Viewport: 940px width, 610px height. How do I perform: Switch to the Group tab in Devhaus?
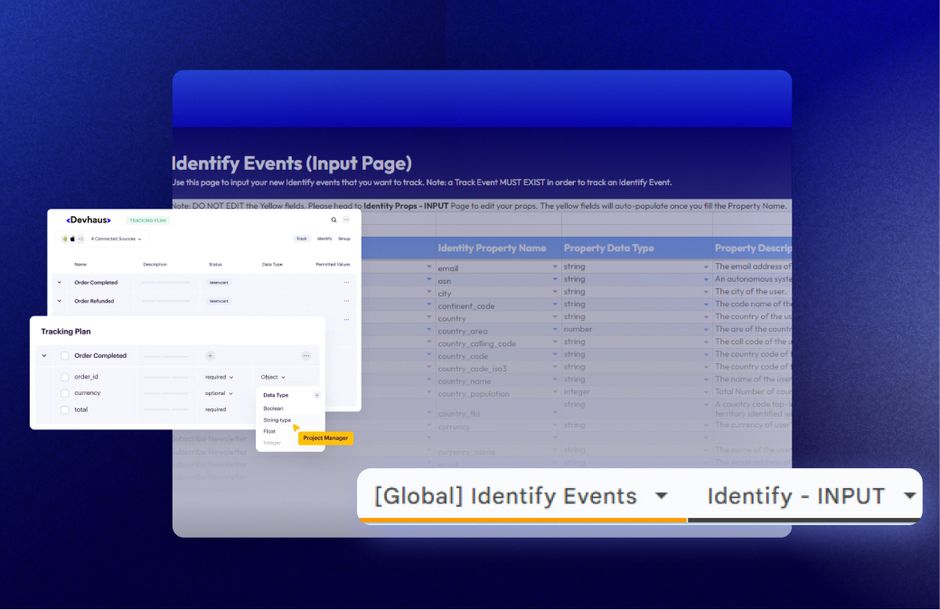point(344,238)
